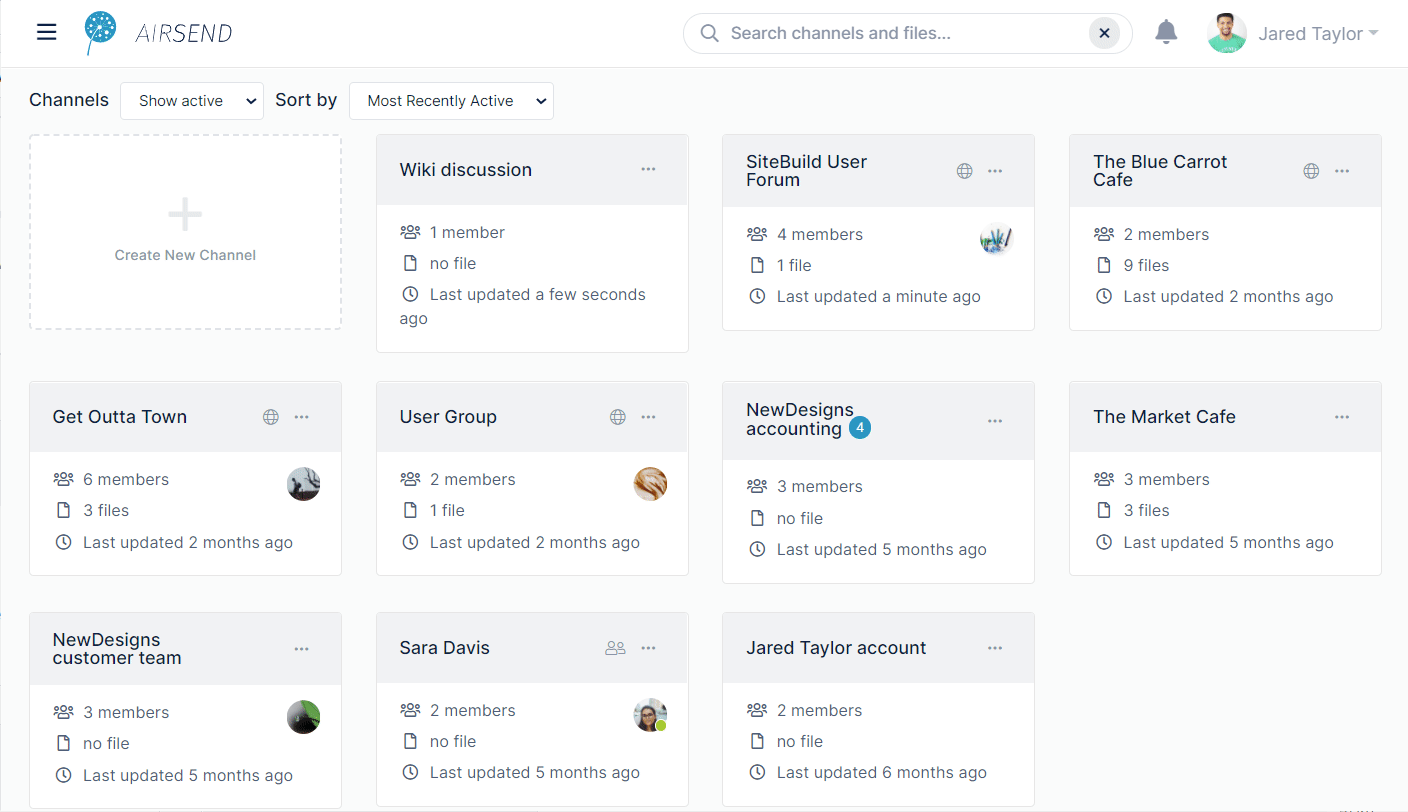The width and height of the screenshot is (1408, 812).
Task: Click the globe icon on the Get Outta Town card
Action: coord(271,417)
